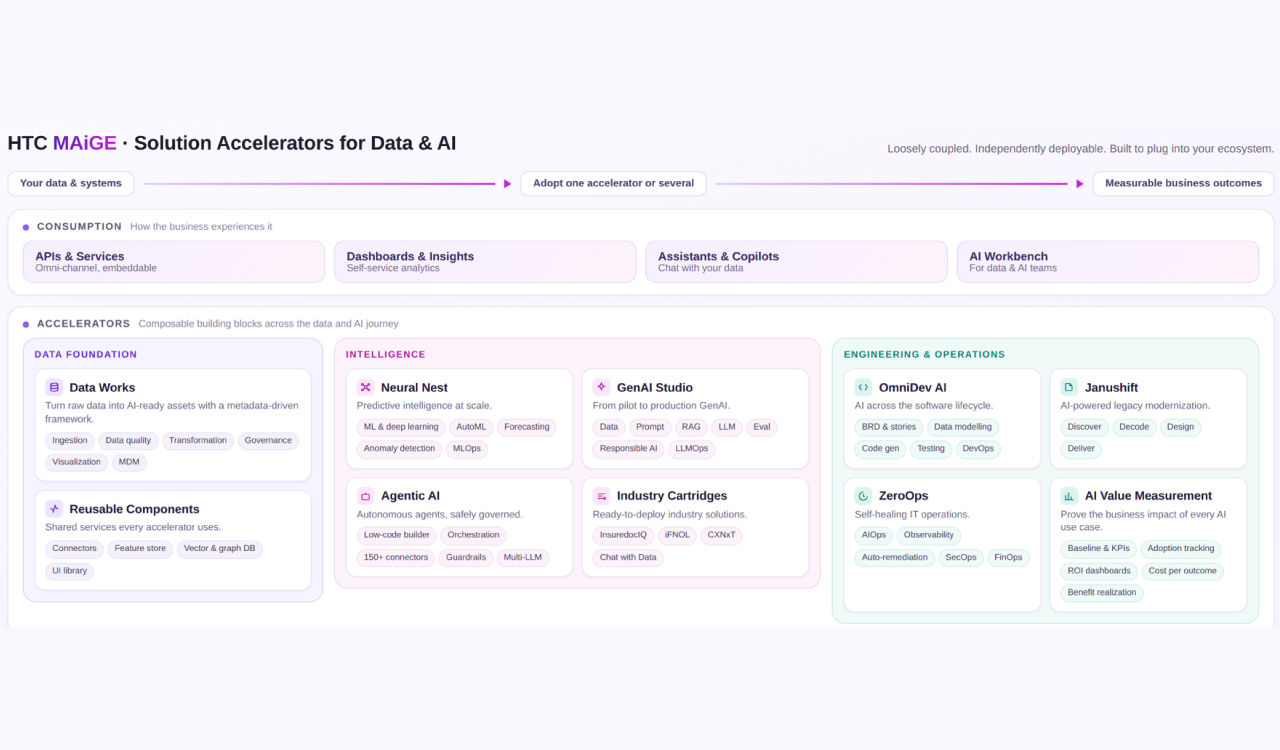
Task: Click the Industry Cartridges icon
Action: click(x=601, y=495)
